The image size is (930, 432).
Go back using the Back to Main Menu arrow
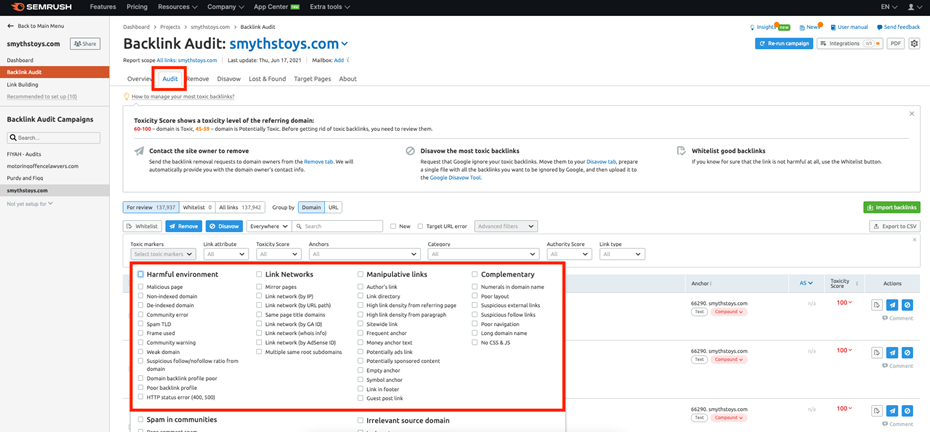[x=36, y=26]
